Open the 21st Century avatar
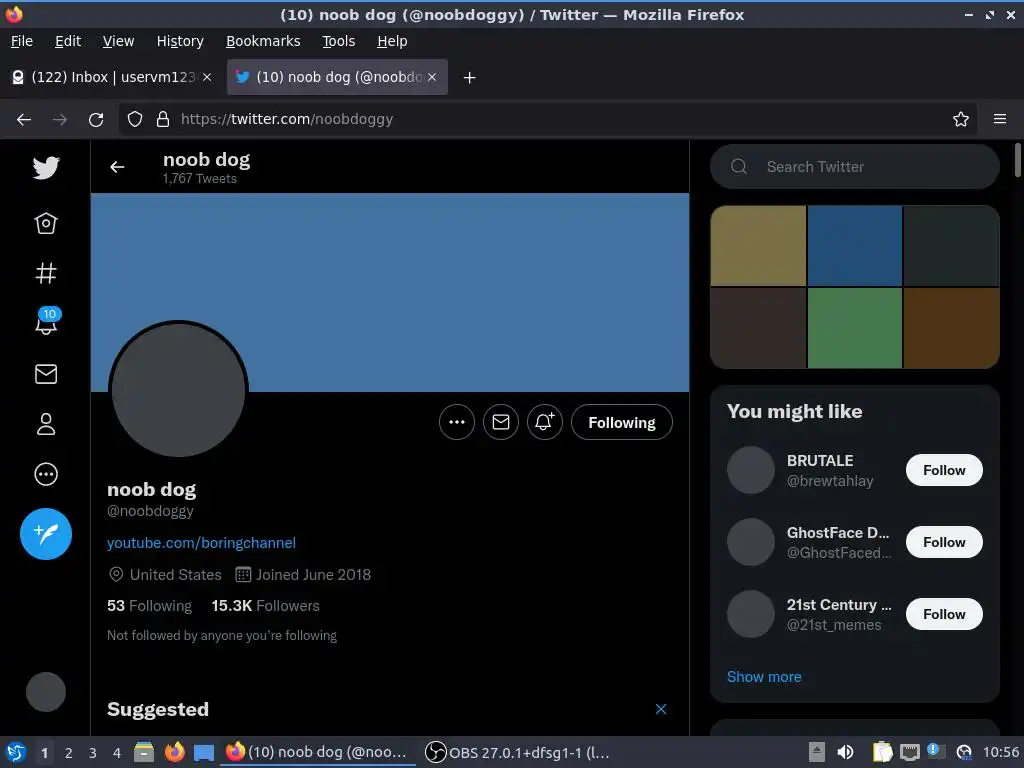This screenshot has height=768, width=1024. [x=751, y=614]
